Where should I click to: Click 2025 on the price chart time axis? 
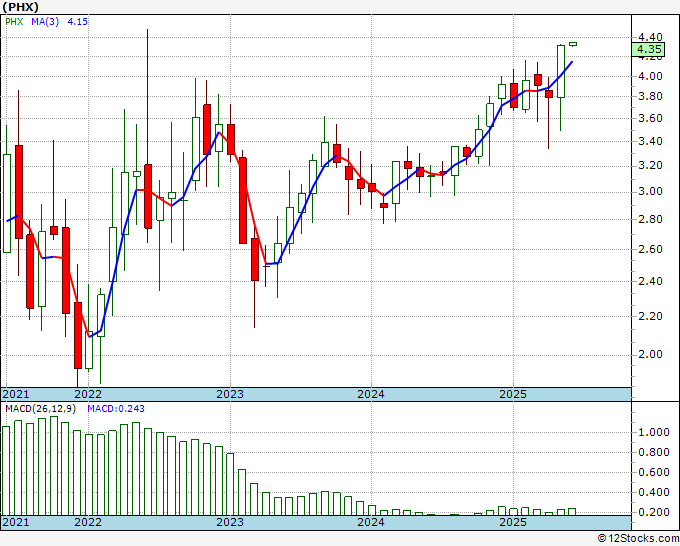(x=513, y=394)
